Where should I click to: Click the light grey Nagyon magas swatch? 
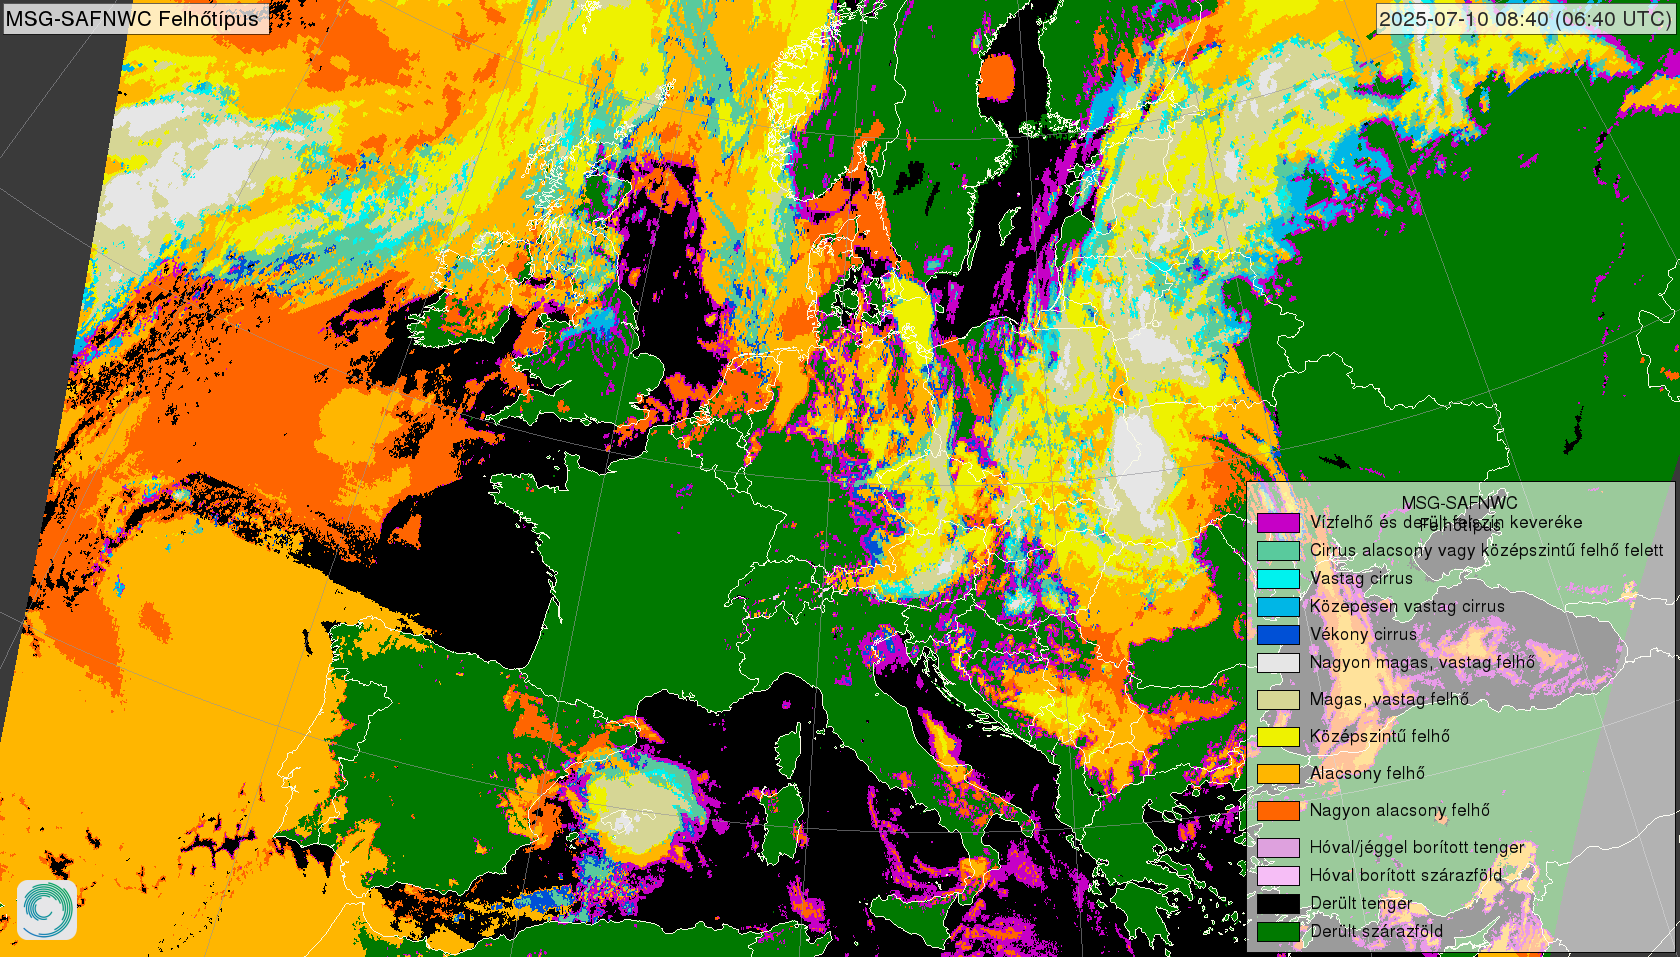click(1278, 663)
